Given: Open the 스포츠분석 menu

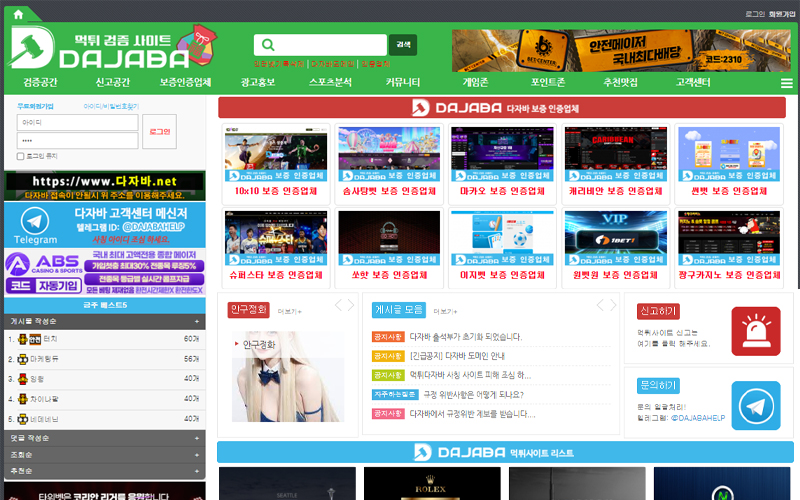Looking at the screenshot, I should coord(330,82).
